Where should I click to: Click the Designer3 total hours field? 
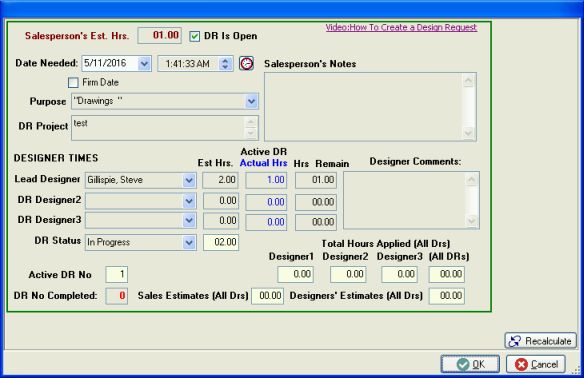point(399,274)
